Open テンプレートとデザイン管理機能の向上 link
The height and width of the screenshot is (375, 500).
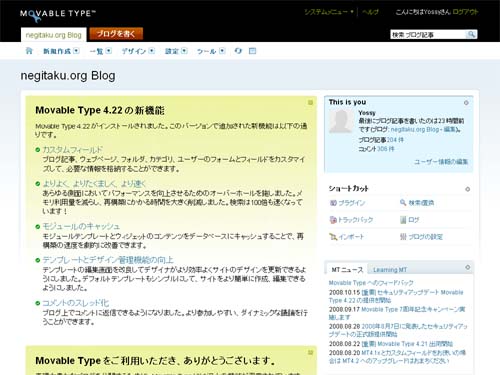pyautogui.click(x=108, y=260)
